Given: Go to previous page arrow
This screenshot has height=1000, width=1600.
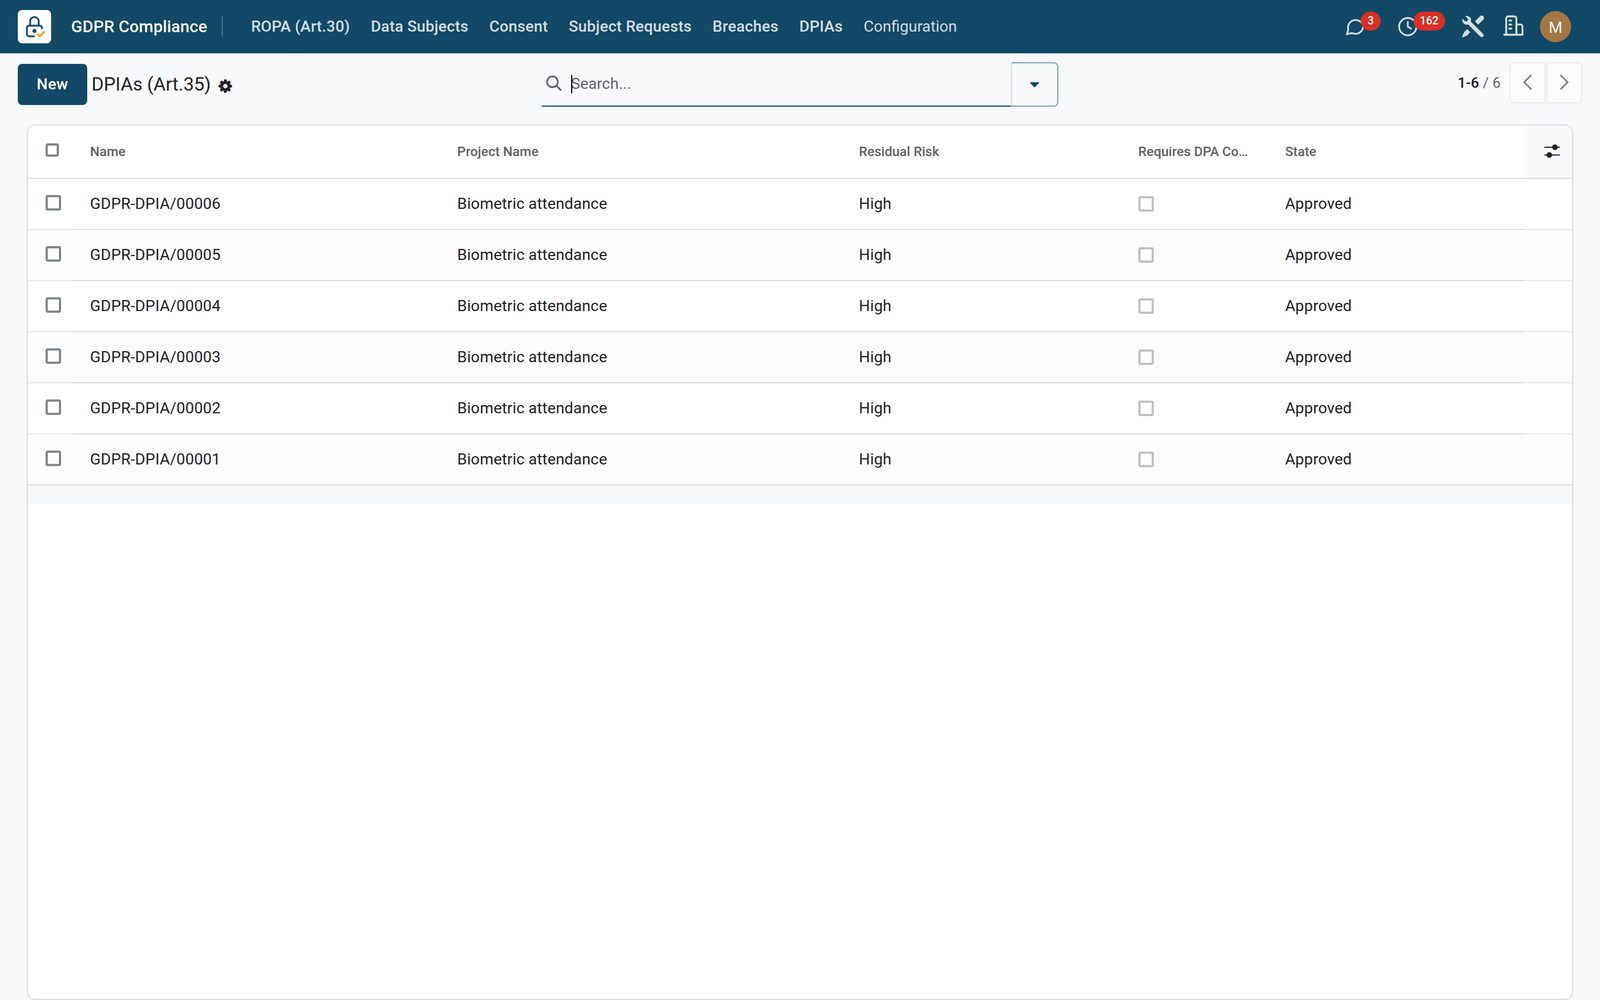Looking at the screenshot, I should [x=1527, y=83].
